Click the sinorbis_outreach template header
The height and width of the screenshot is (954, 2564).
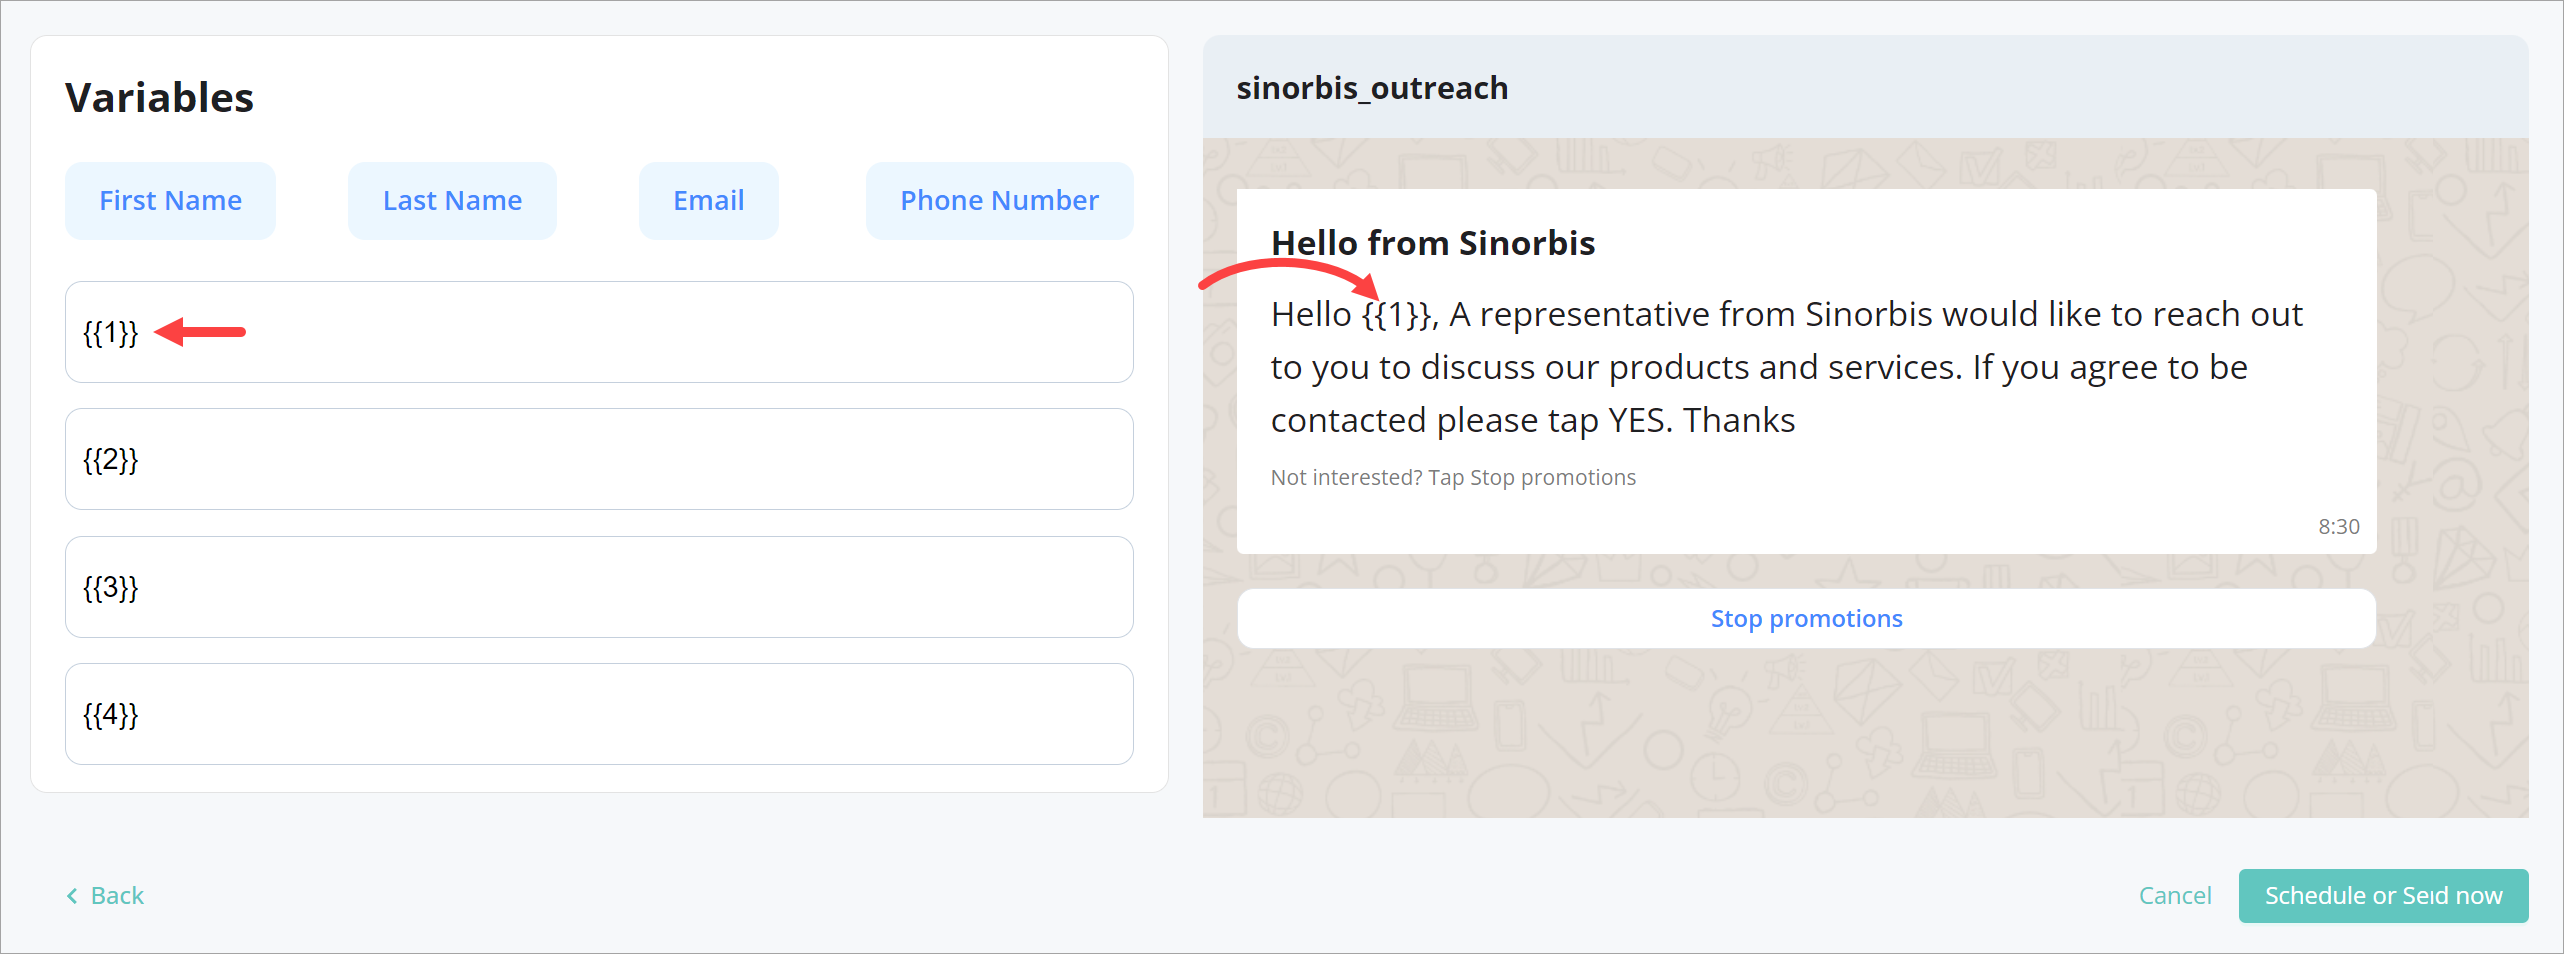[1373, 88]
